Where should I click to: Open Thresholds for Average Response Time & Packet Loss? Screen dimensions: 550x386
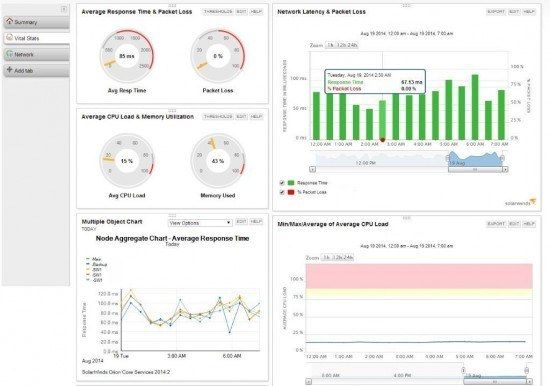218,12
